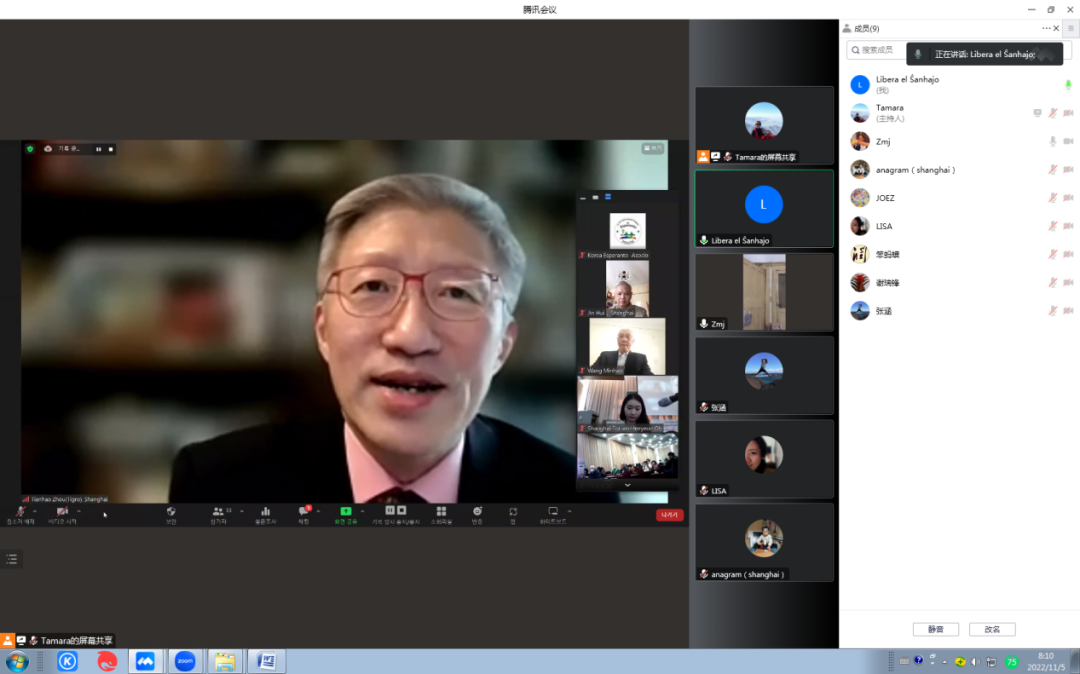Start video with the shared Zoom camera icon
The height and width of the screenshot is (674, 1080).
(62, 512)
